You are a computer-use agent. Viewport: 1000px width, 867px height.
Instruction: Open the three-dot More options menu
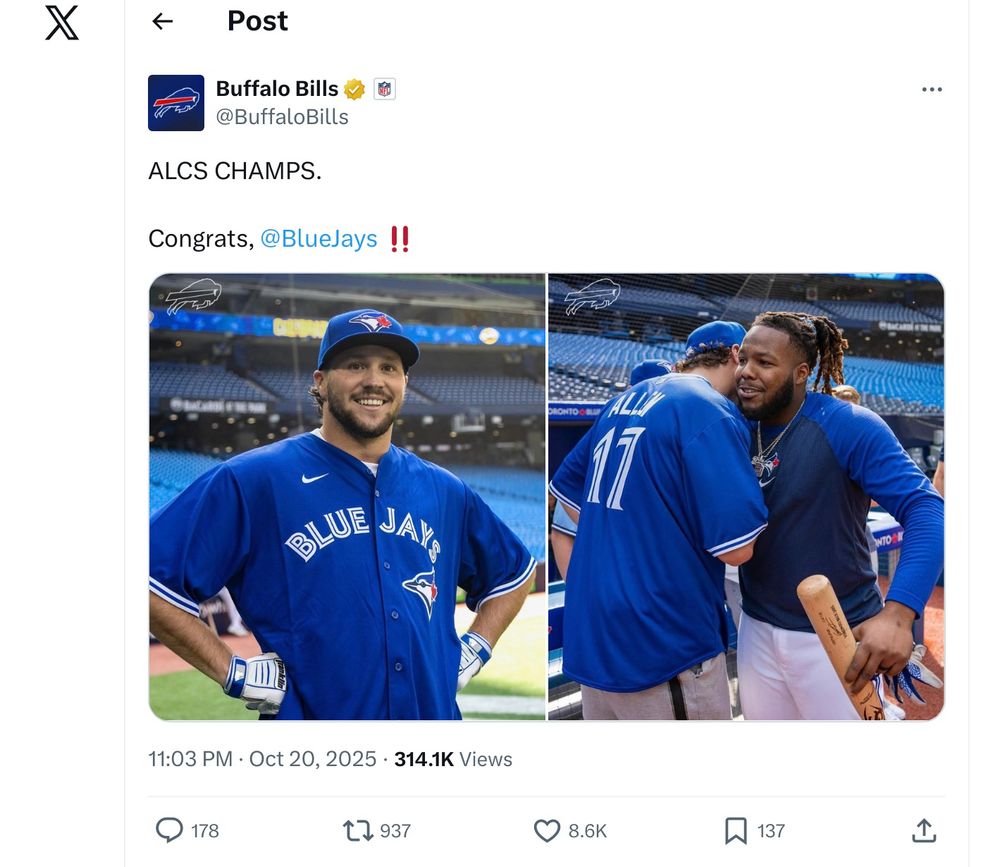[x=931, y=90]
